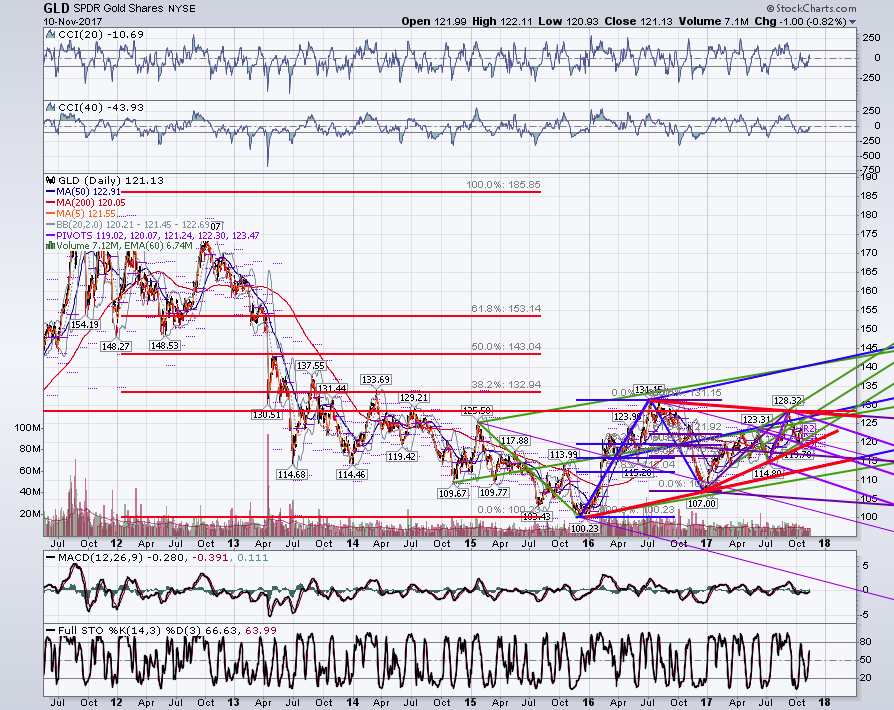Click the 114.46 low price label
Screen dimensions: 894x710
[x=351, y=474]
